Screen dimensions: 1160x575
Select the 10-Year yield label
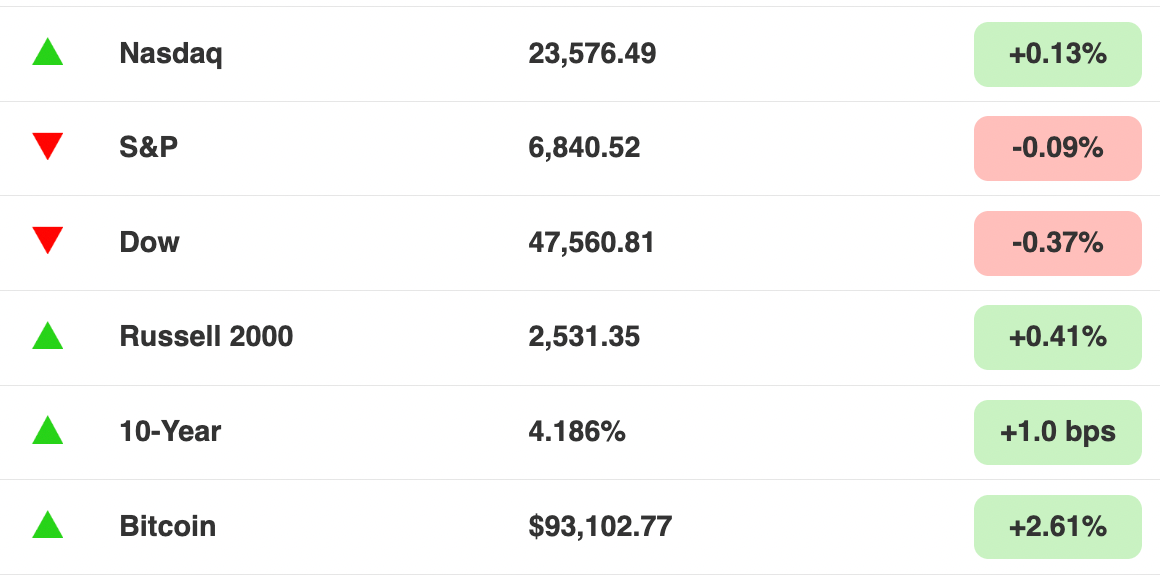[170, 431]
